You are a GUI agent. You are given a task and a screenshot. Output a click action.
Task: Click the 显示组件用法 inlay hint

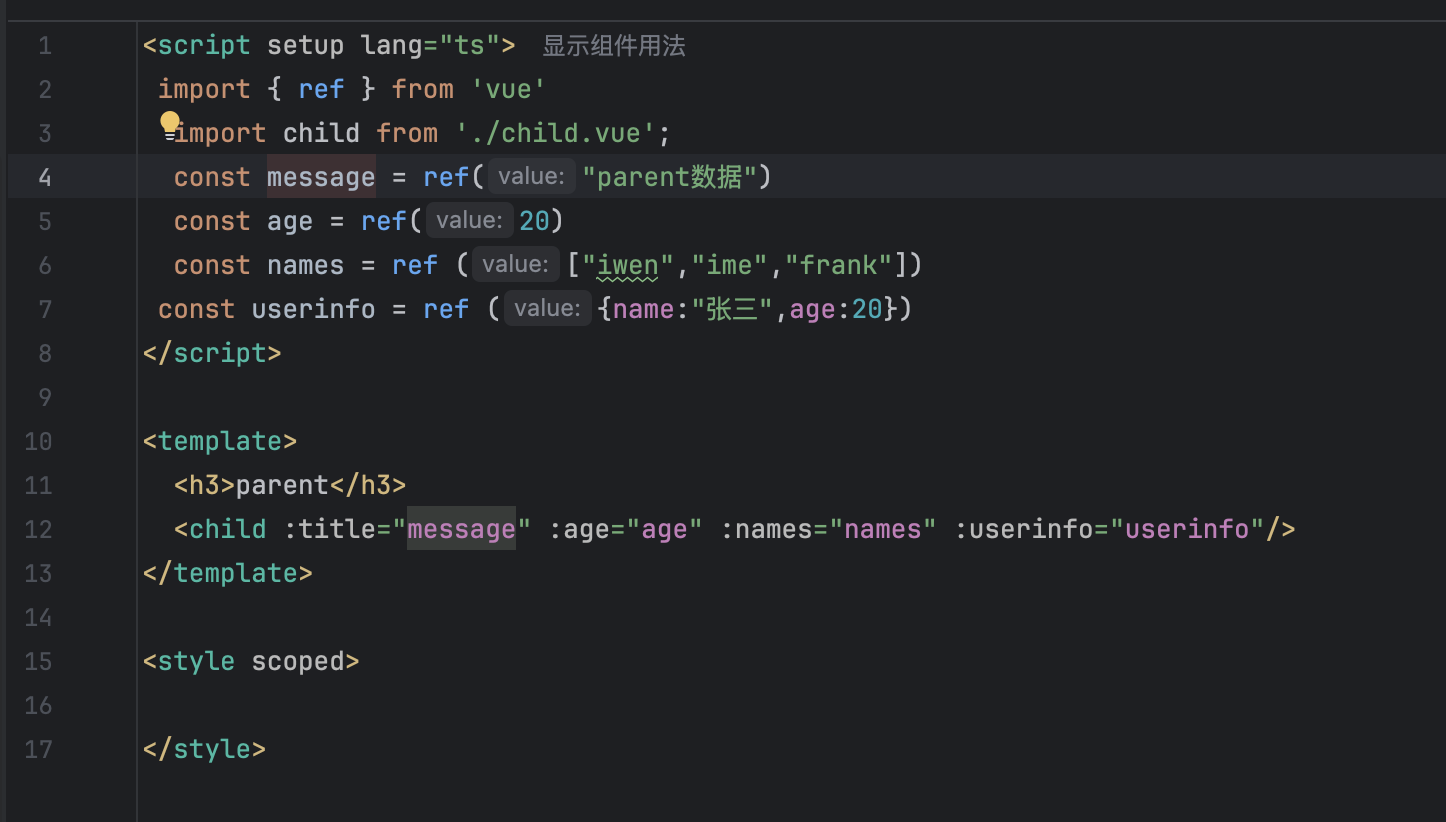pyautogui.click(x=613, y=46)
